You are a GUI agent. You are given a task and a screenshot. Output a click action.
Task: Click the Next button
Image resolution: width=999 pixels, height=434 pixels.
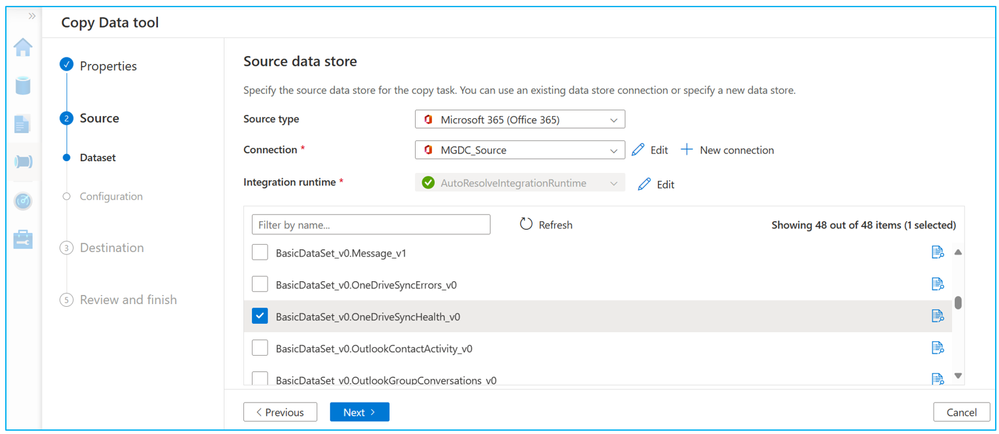point(359,412)
